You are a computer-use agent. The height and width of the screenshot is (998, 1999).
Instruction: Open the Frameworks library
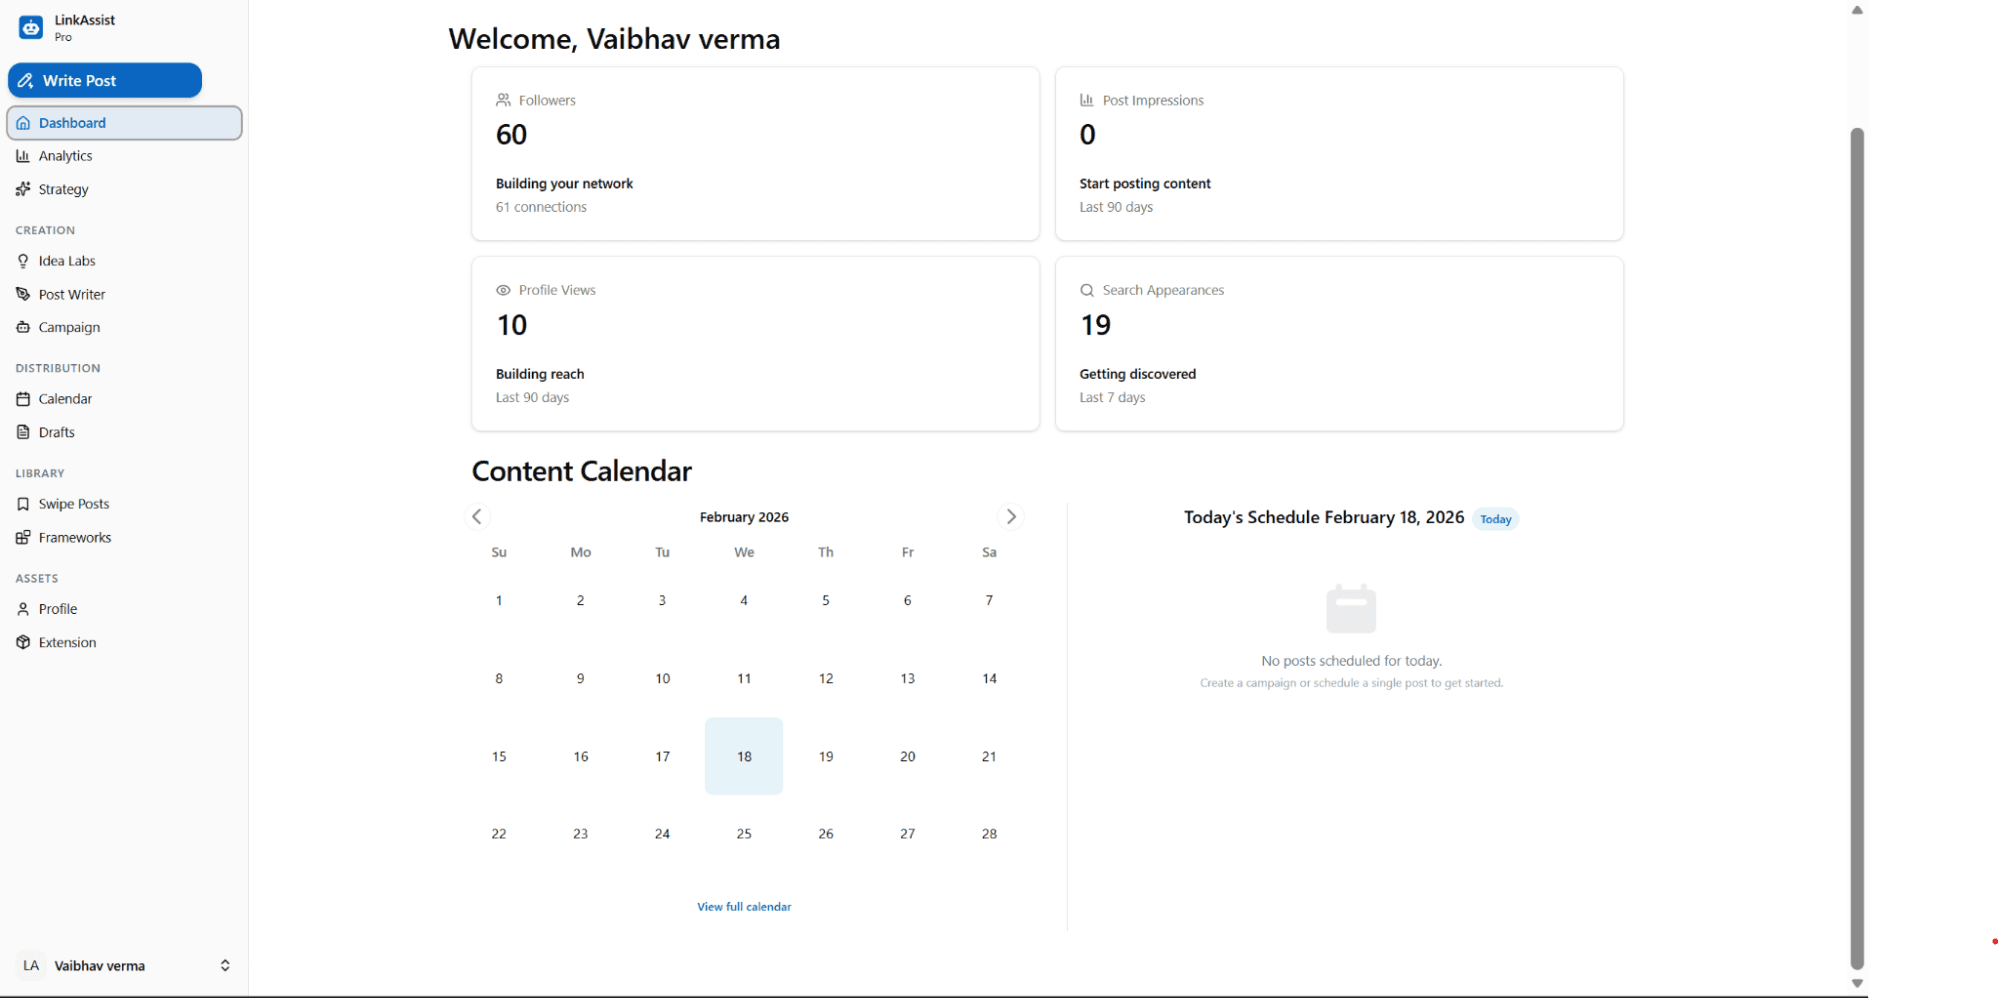coord(74,537)
